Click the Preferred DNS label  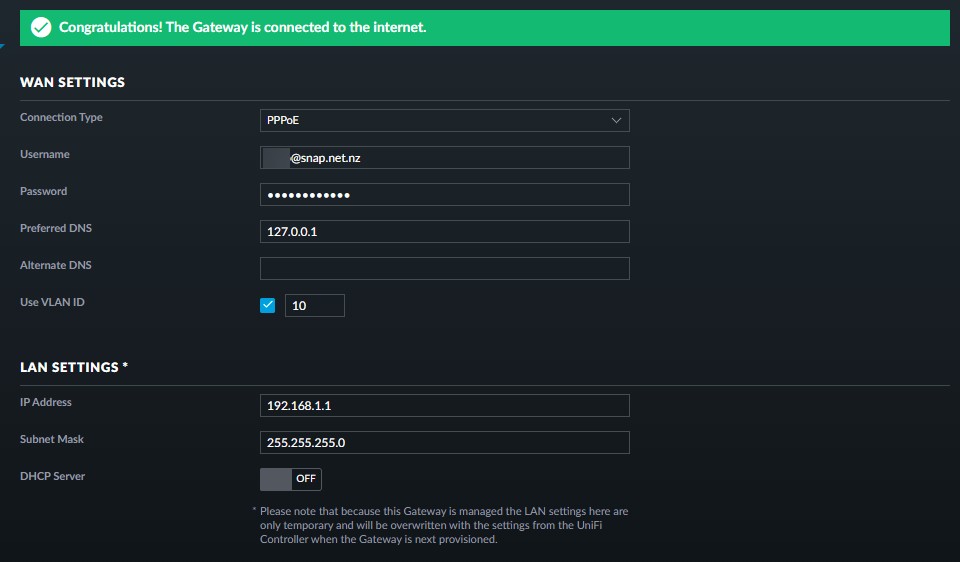point(56,228)
